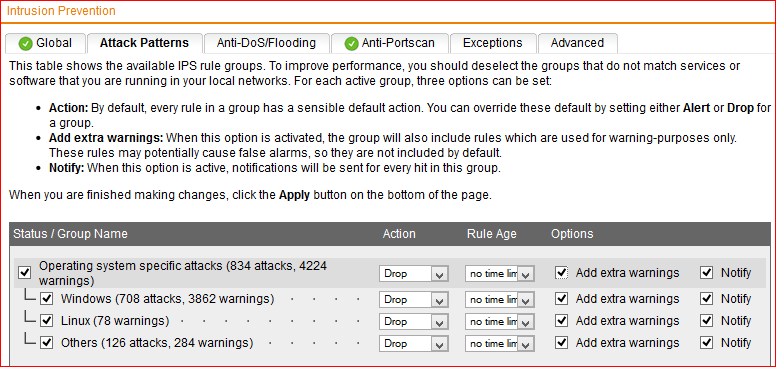This screenshot has height=367, width=776.
Task: Toggle the Others group checkbox
Action: [x=47, y=343]
